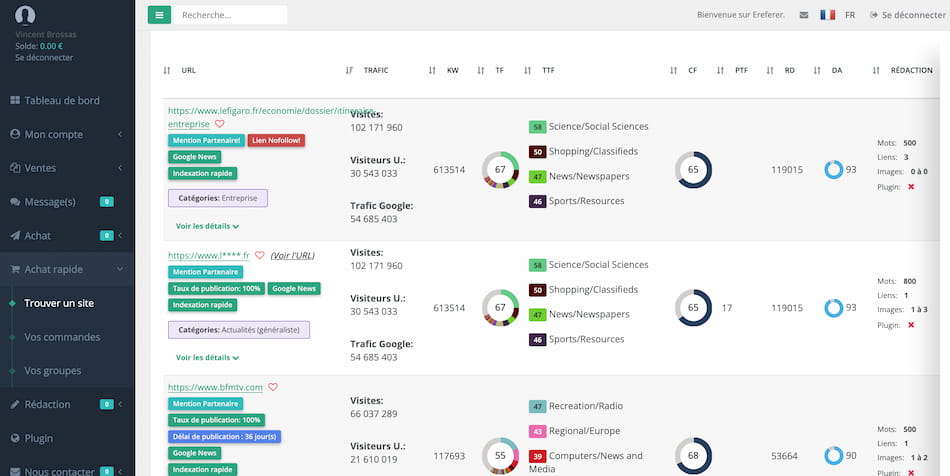950x476 pixels.
Task: Expand Mon compte sidebar menu
Action: 67,134
